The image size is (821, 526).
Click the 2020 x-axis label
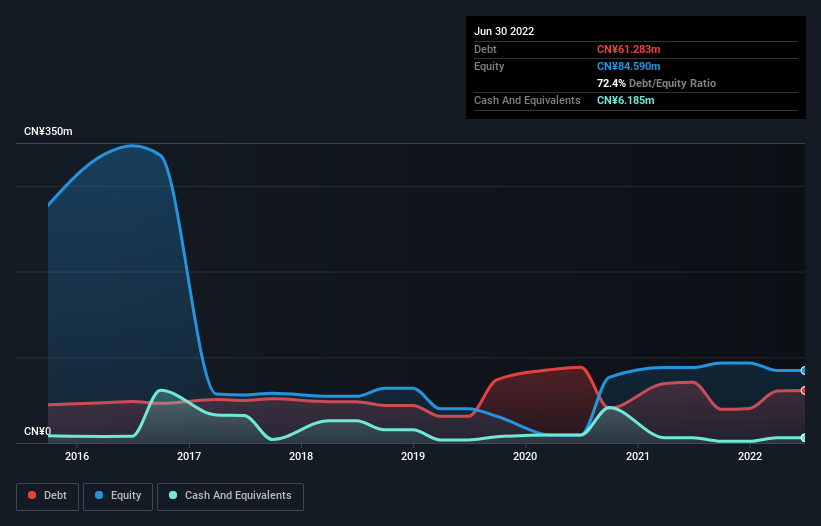pos(525,456)
